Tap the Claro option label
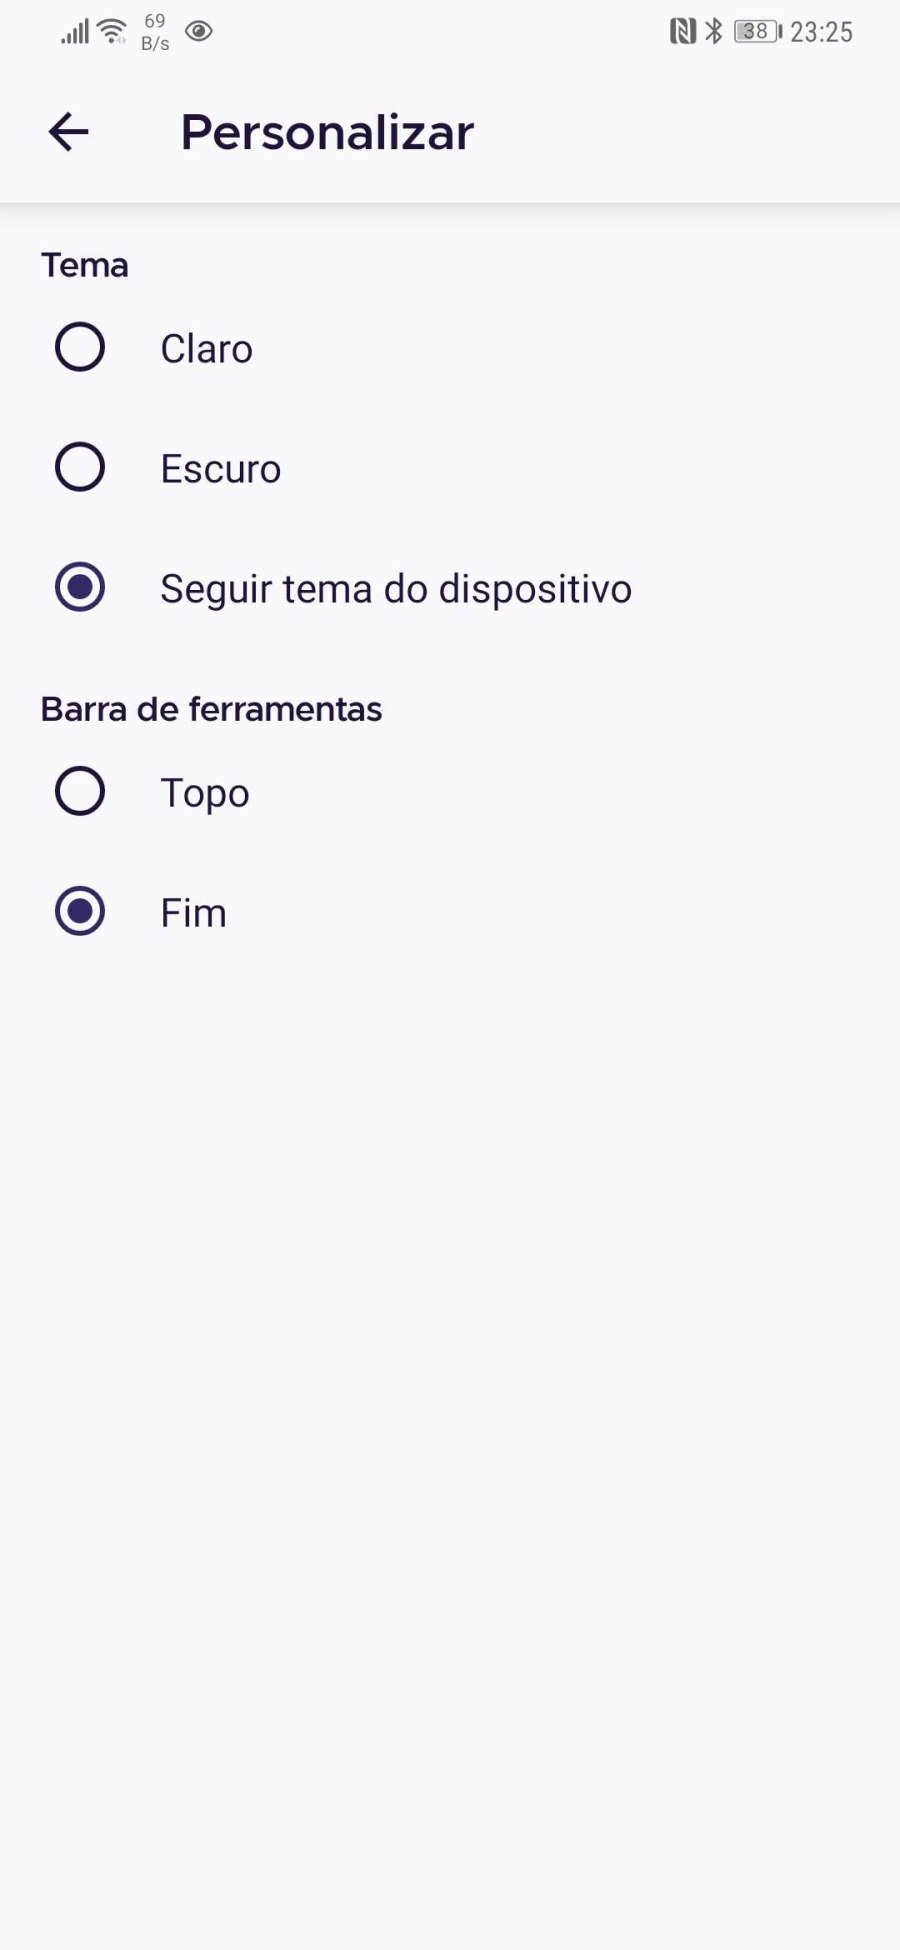Viewport: 900px width, 1950px height. pos(207,349)
